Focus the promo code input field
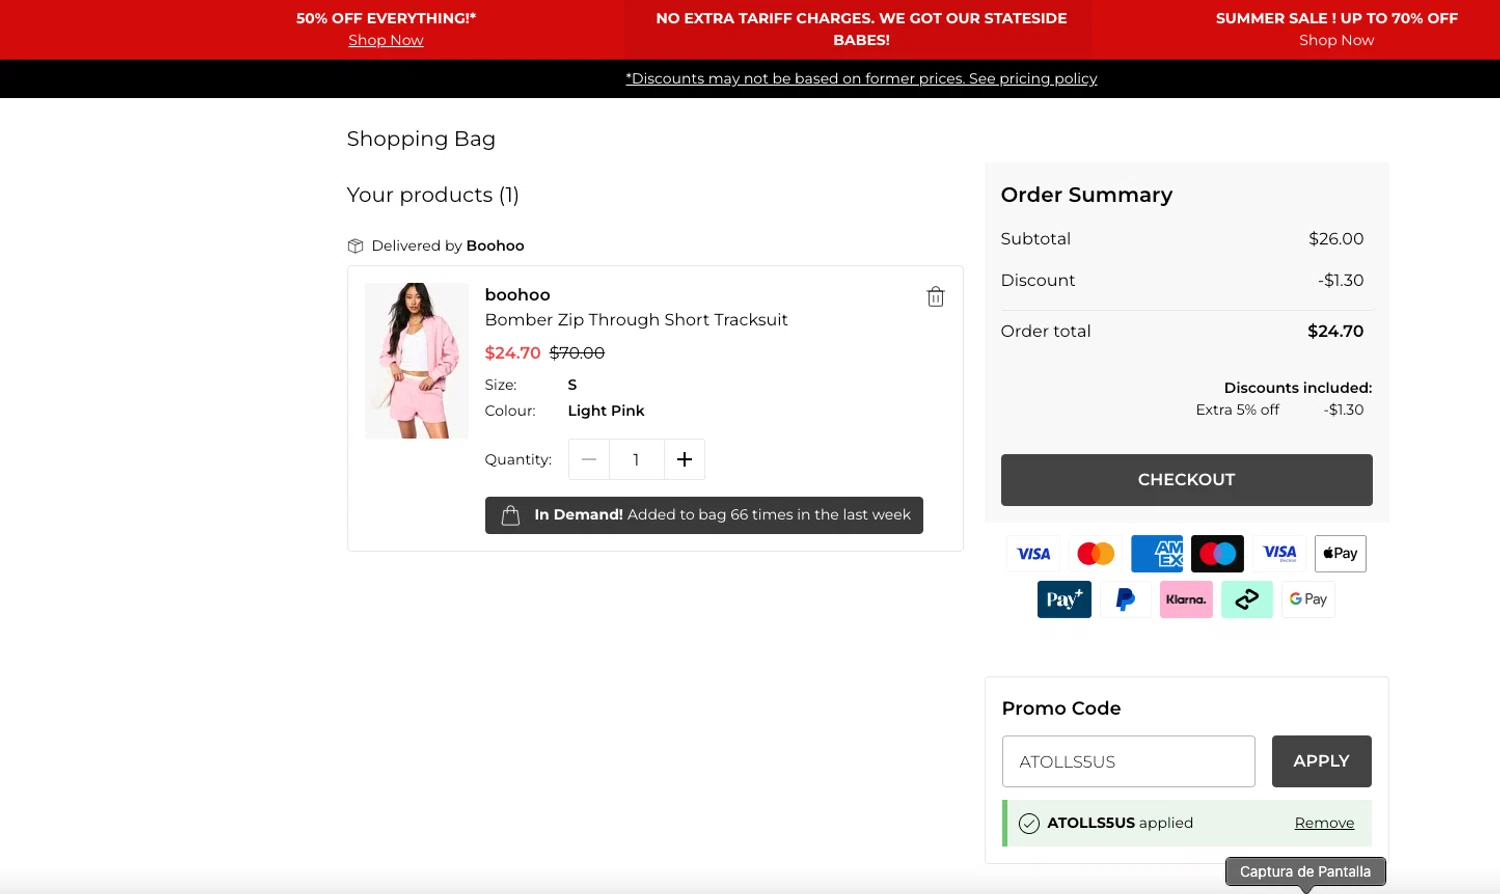 (1128, 761)
